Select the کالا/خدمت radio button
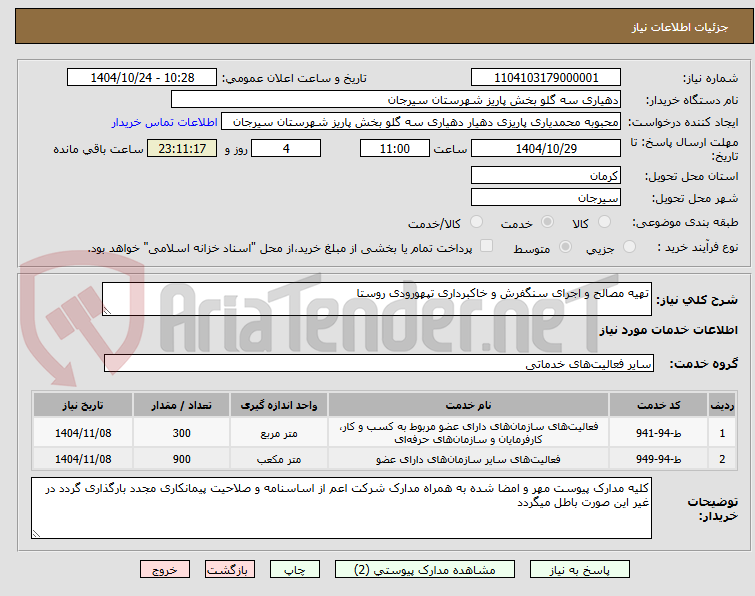755x596 pixels. click(476, 222)
